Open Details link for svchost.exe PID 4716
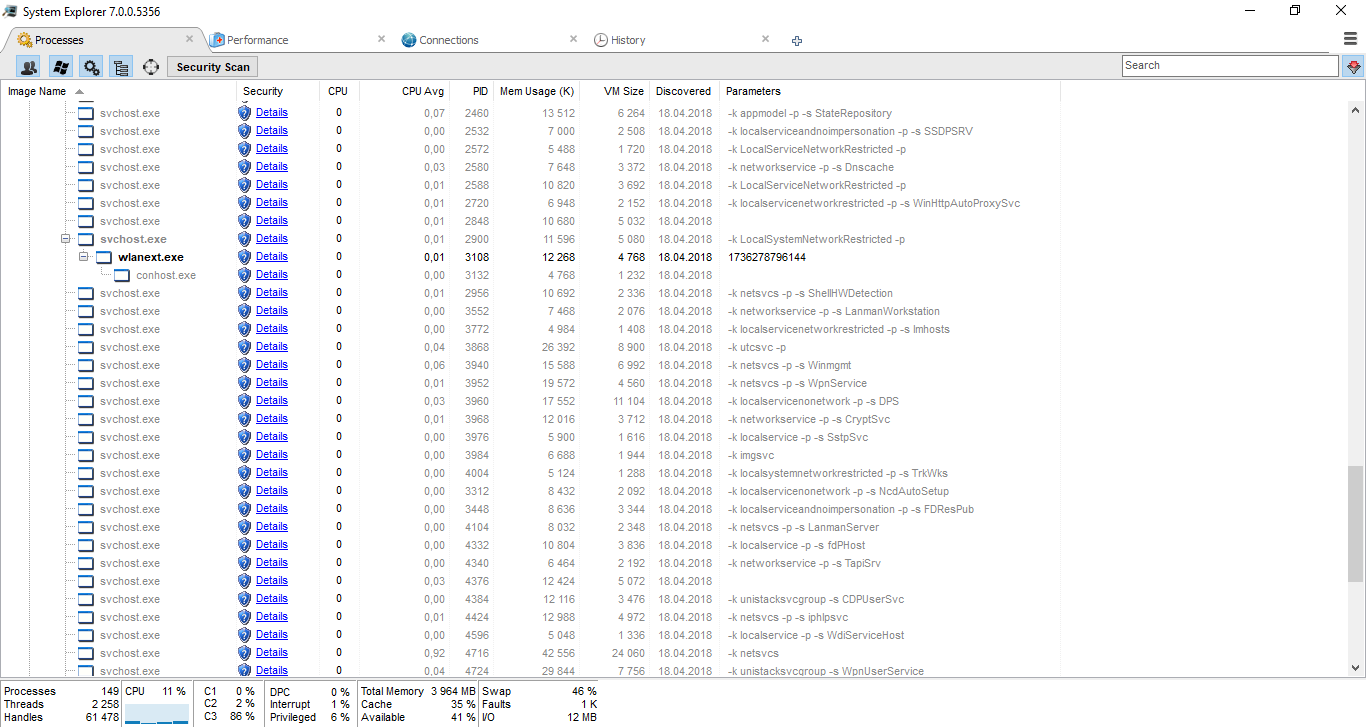Viewport: 1366px width, 728px height. click(271, 652)
